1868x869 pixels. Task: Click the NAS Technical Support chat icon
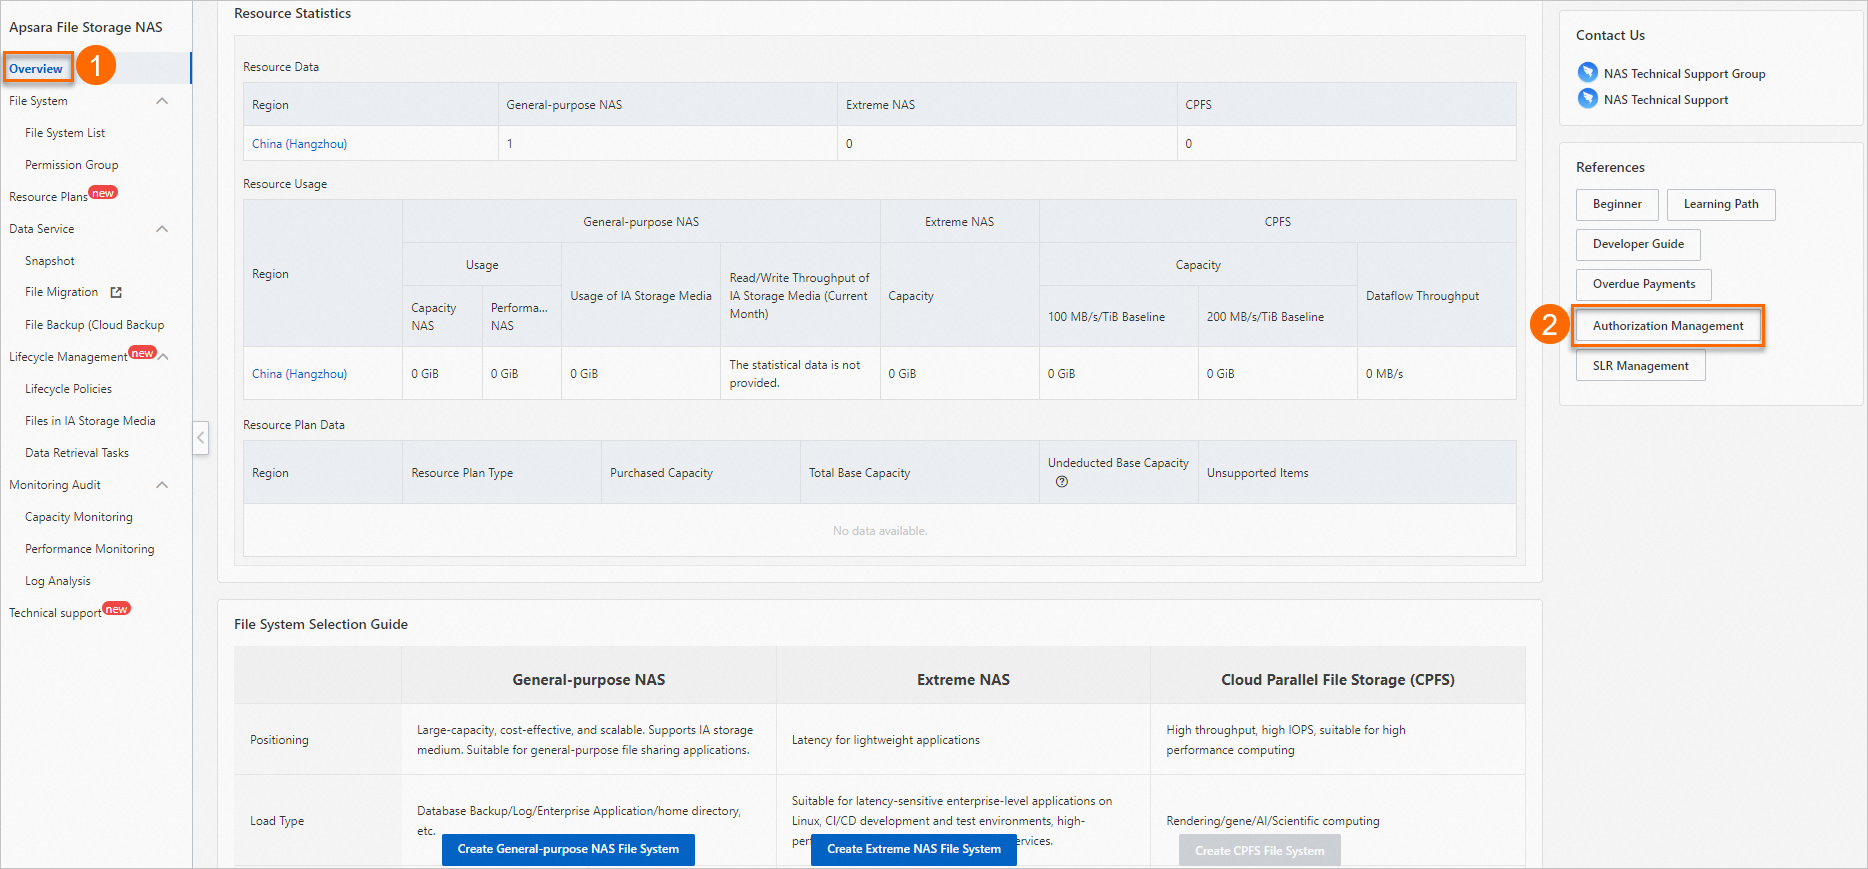tap(1587, 98)
